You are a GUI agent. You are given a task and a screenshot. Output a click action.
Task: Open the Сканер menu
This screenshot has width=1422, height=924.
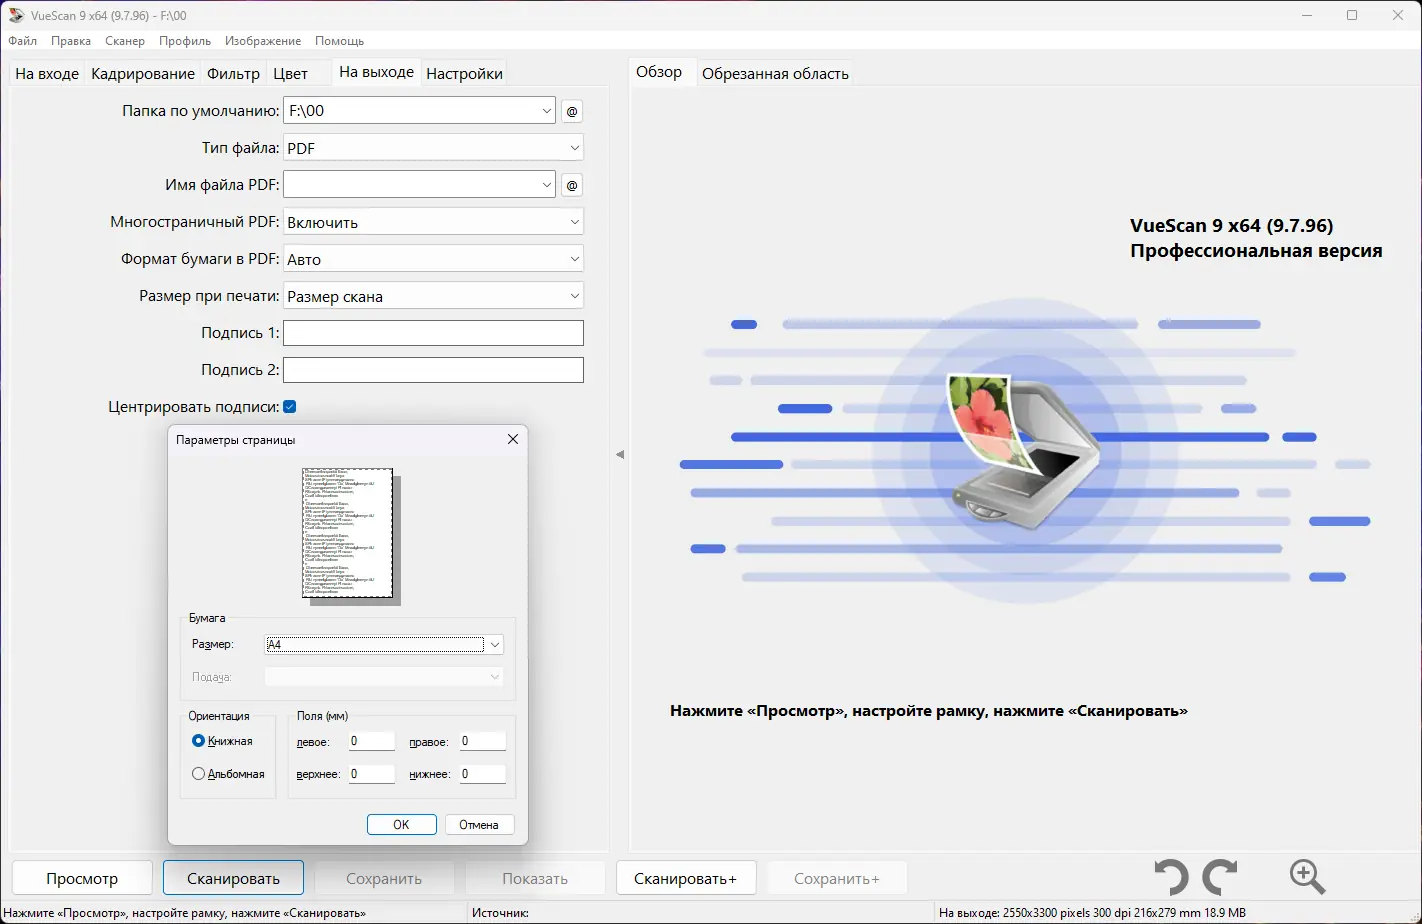tap(125, 41)
